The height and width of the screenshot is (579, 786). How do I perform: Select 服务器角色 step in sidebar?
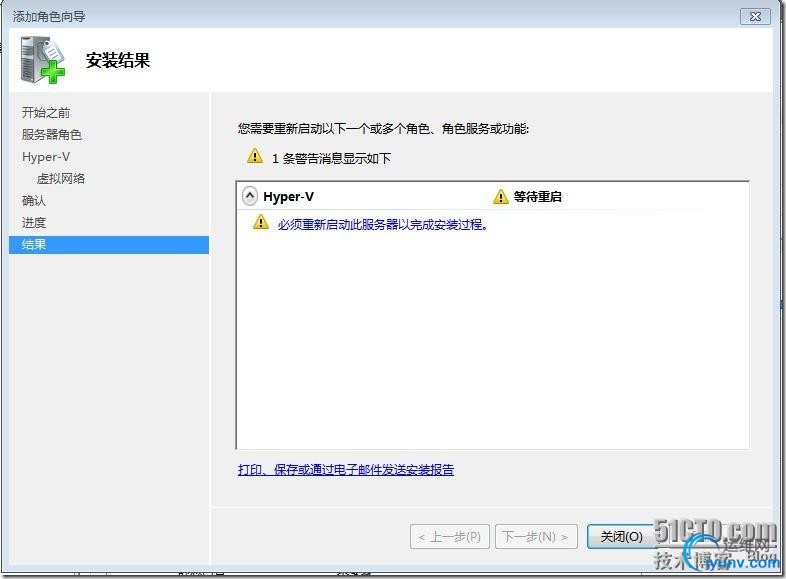click(51, 134)
